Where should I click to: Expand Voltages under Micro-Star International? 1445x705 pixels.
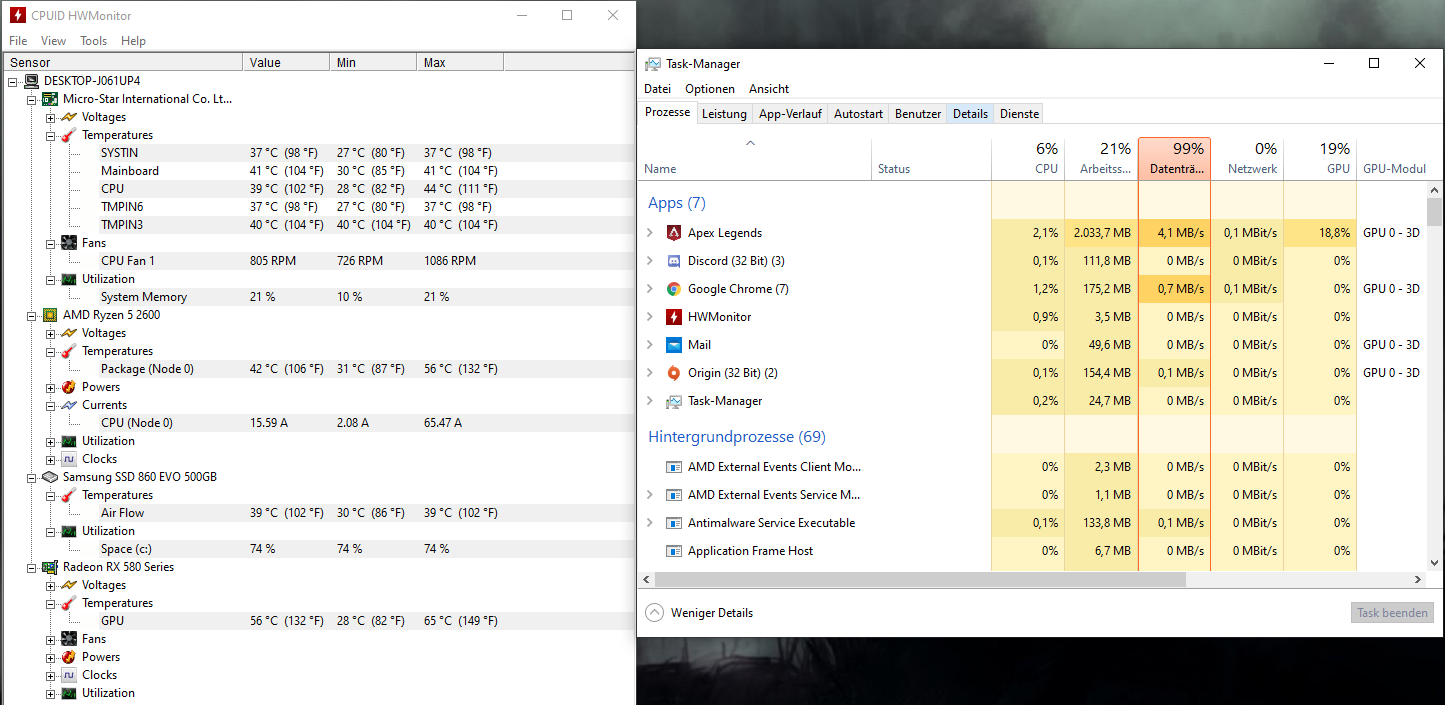51,117
